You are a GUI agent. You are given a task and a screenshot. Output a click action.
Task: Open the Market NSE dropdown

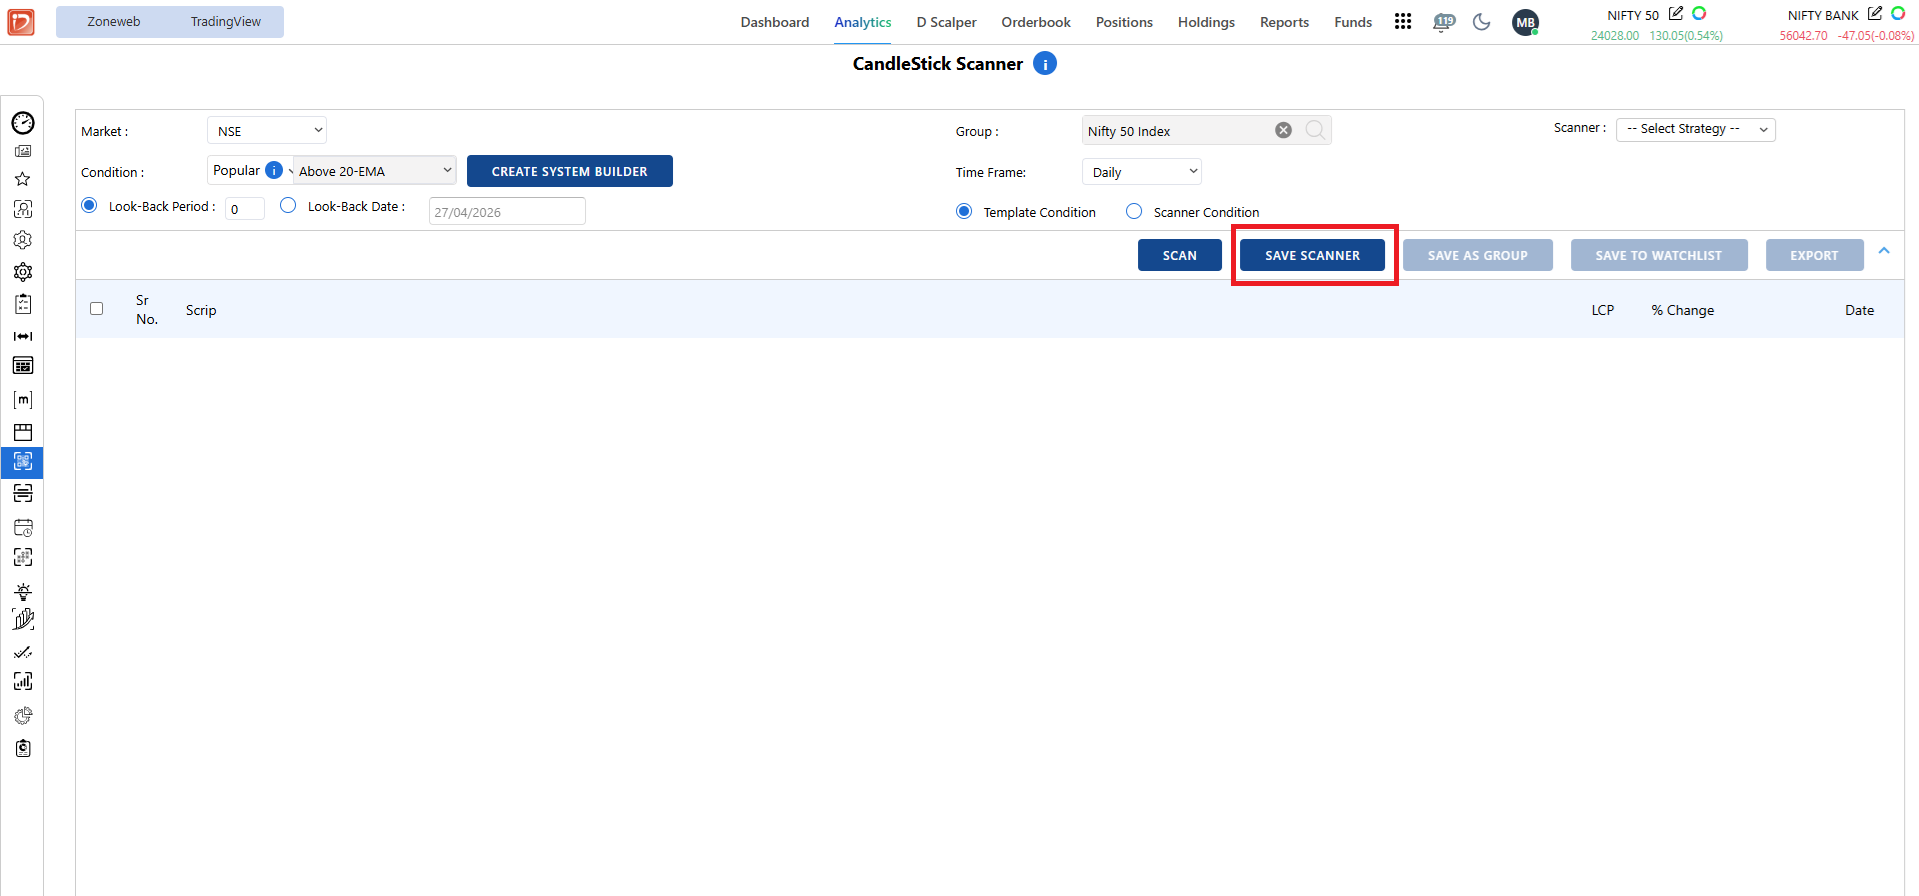tap(266, 131)
